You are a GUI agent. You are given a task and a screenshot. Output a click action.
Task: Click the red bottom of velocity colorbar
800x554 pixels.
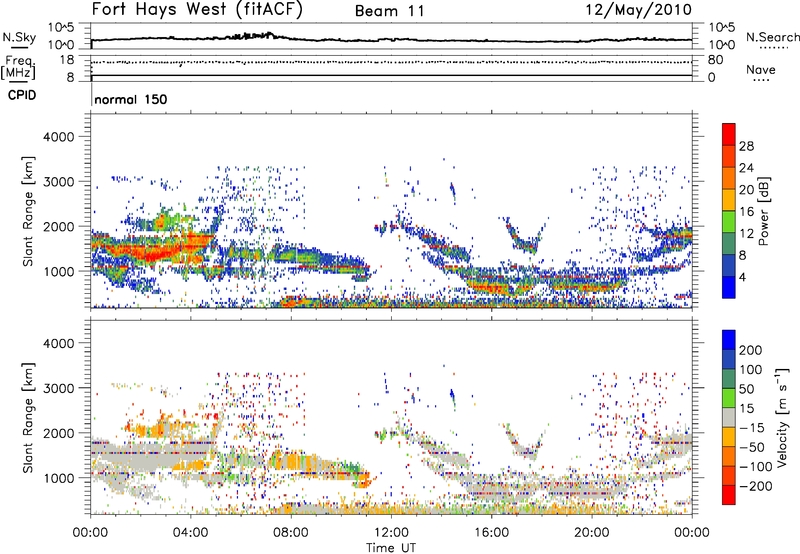point(729,496)
